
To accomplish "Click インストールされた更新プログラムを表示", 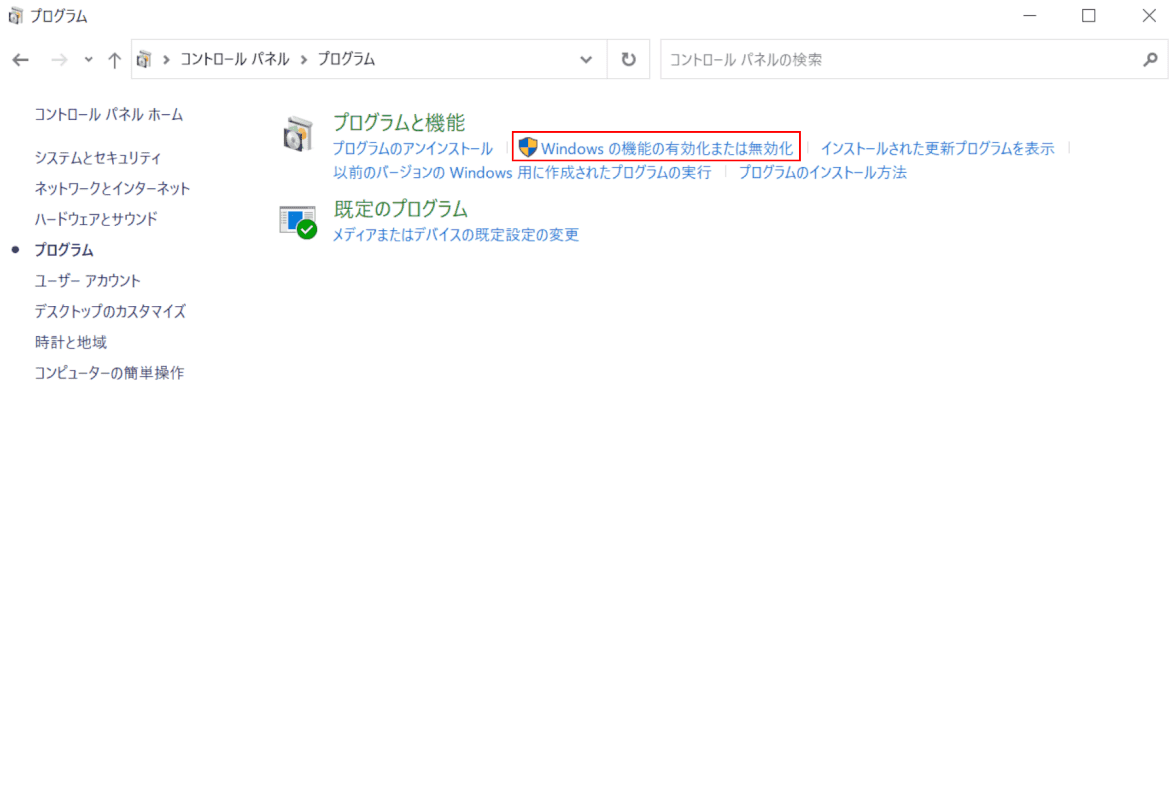I will [937, 149].
